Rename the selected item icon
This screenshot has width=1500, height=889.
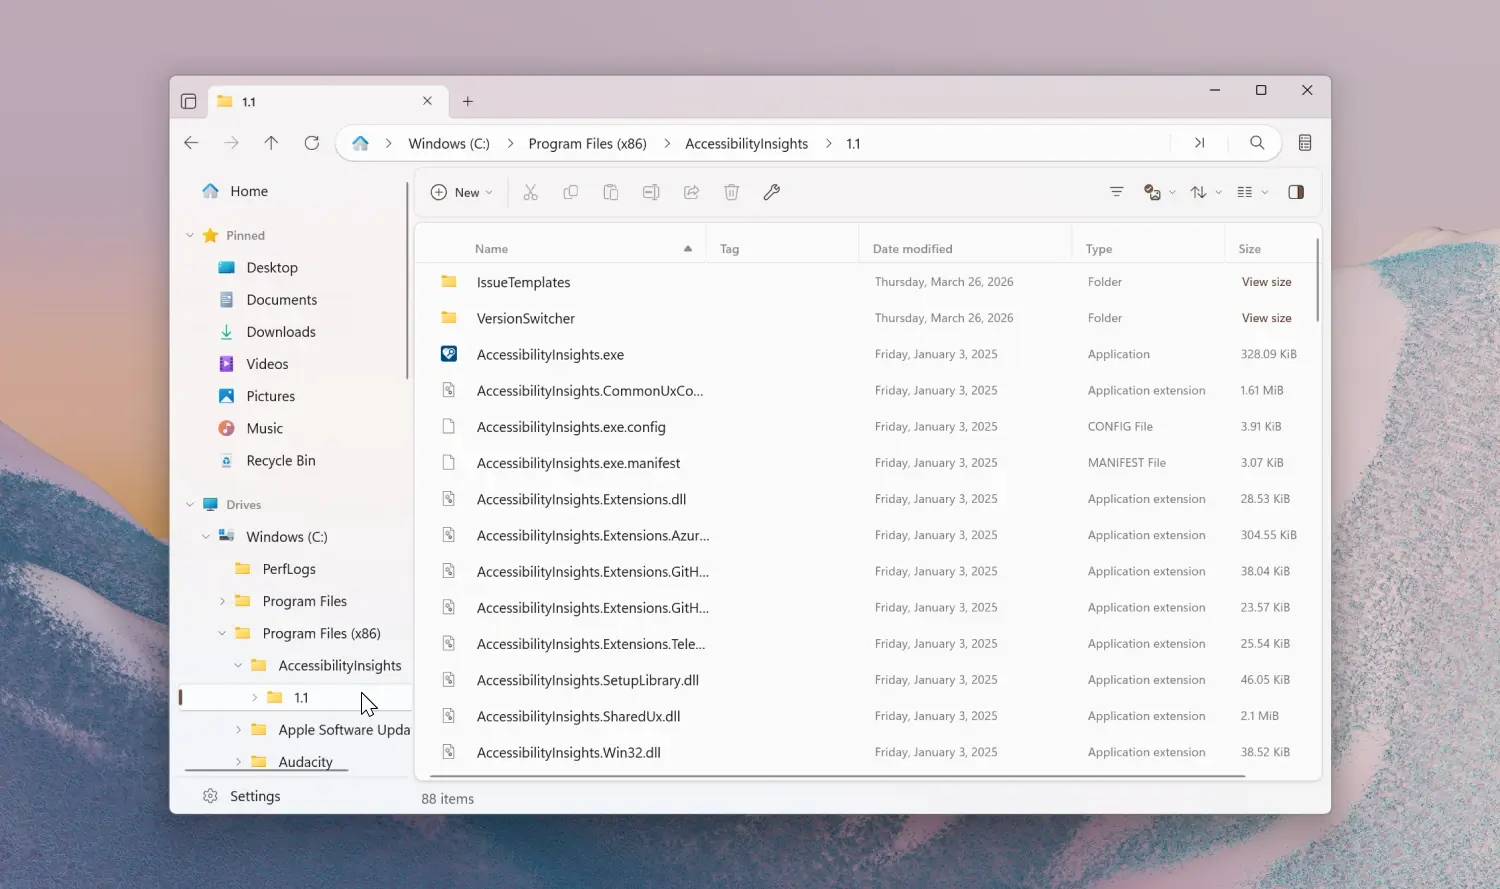[651, 192]
